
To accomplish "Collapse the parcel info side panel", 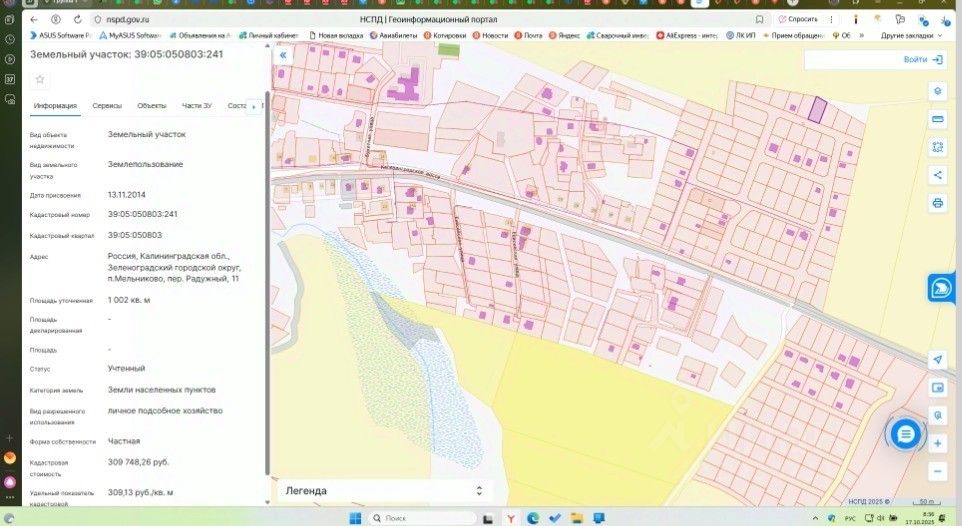I will click(x=283, y=56).
